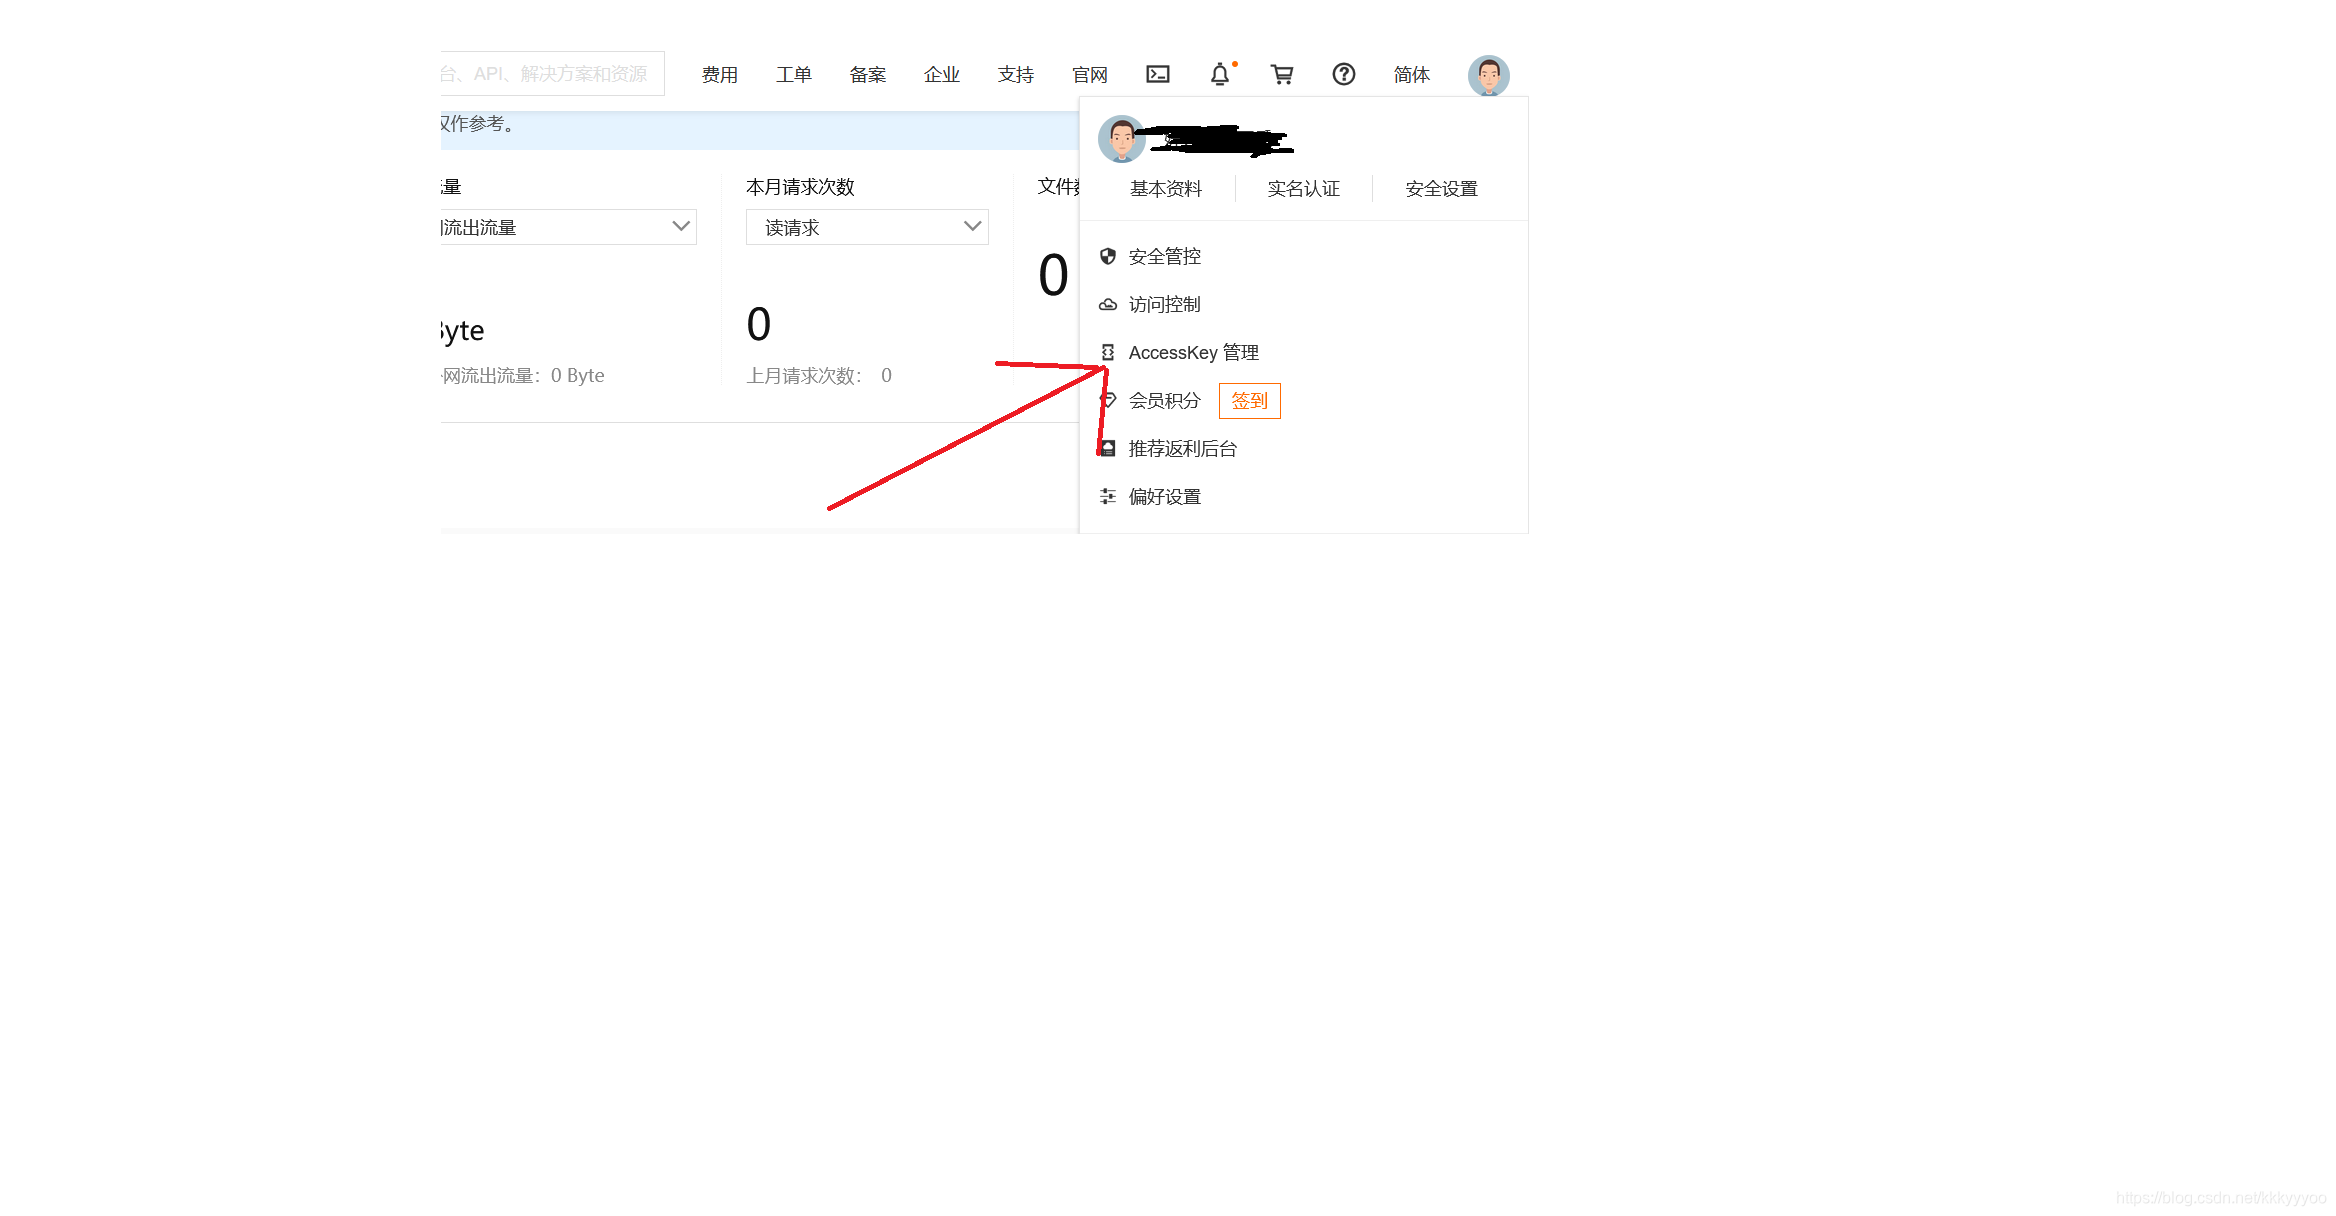Open the 费用 menu
2336x1216 pixels.
click(x=719, y=75)
